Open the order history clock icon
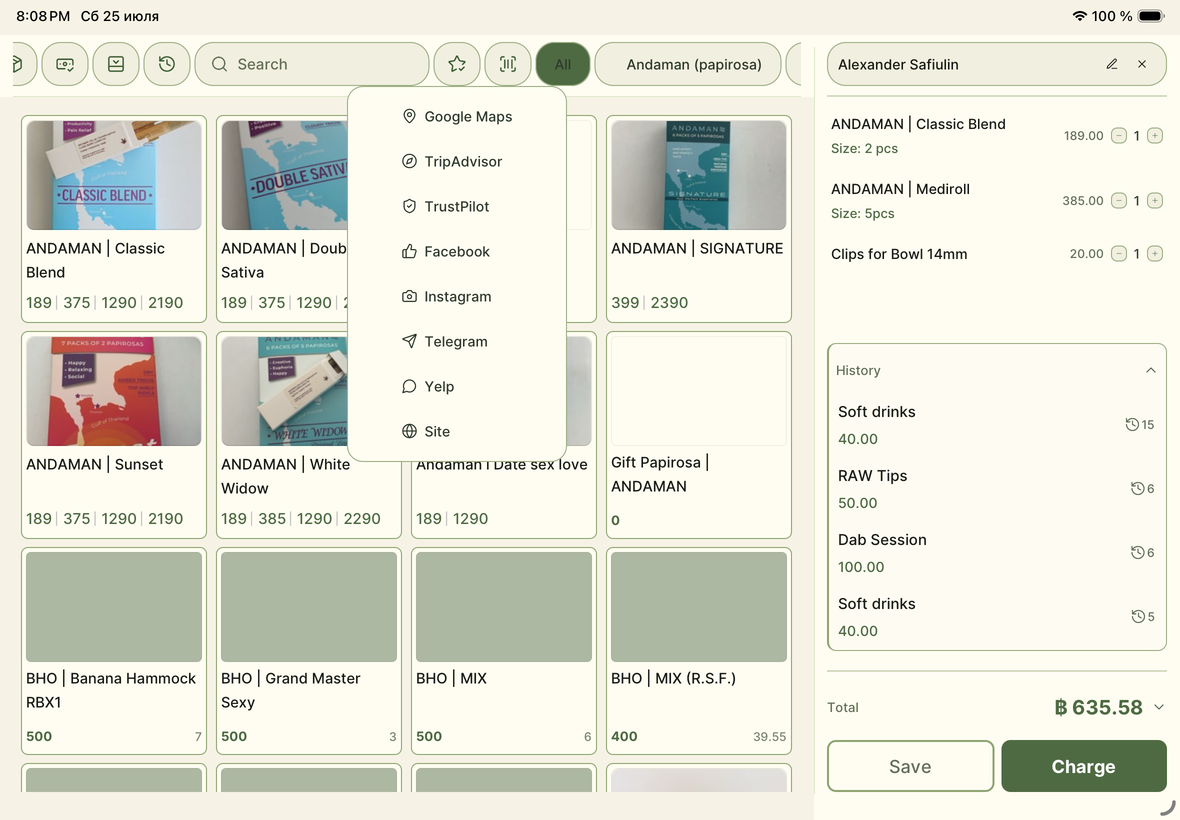Screen dimensions: 1180x820 click(x=167, y=65)
